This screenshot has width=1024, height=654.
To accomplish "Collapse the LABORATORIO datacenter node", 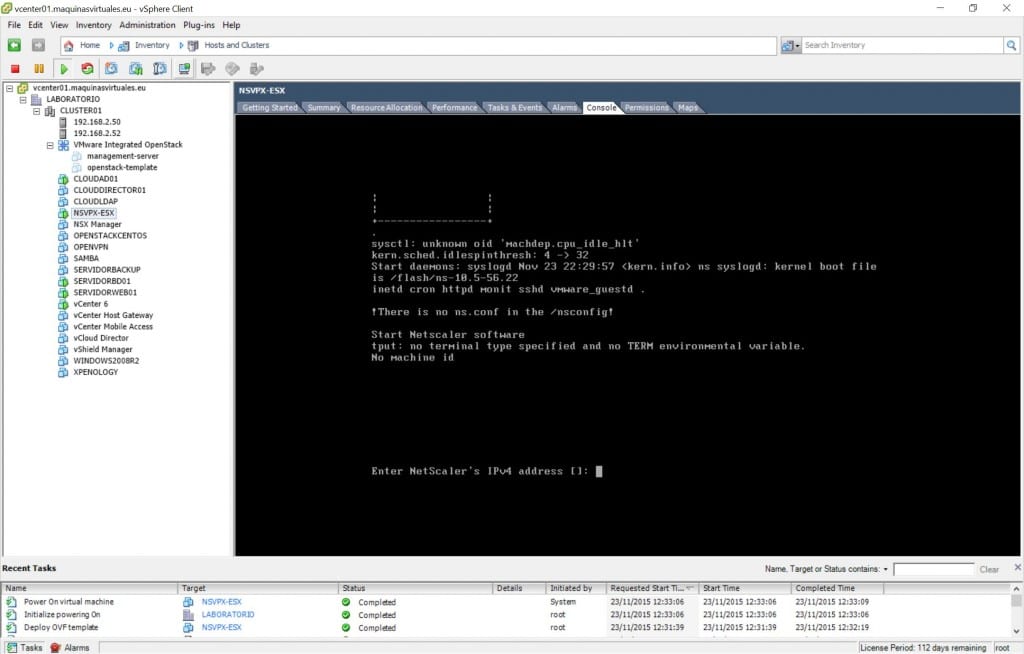I will (23, 100).
